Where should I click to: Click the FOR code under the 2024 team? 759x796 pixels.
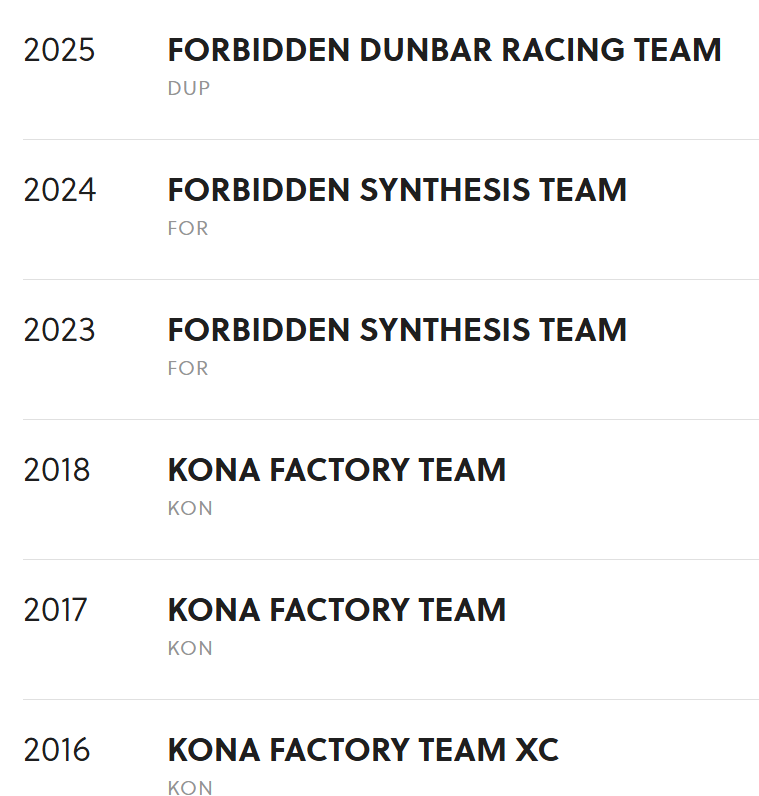click(188, 228)
